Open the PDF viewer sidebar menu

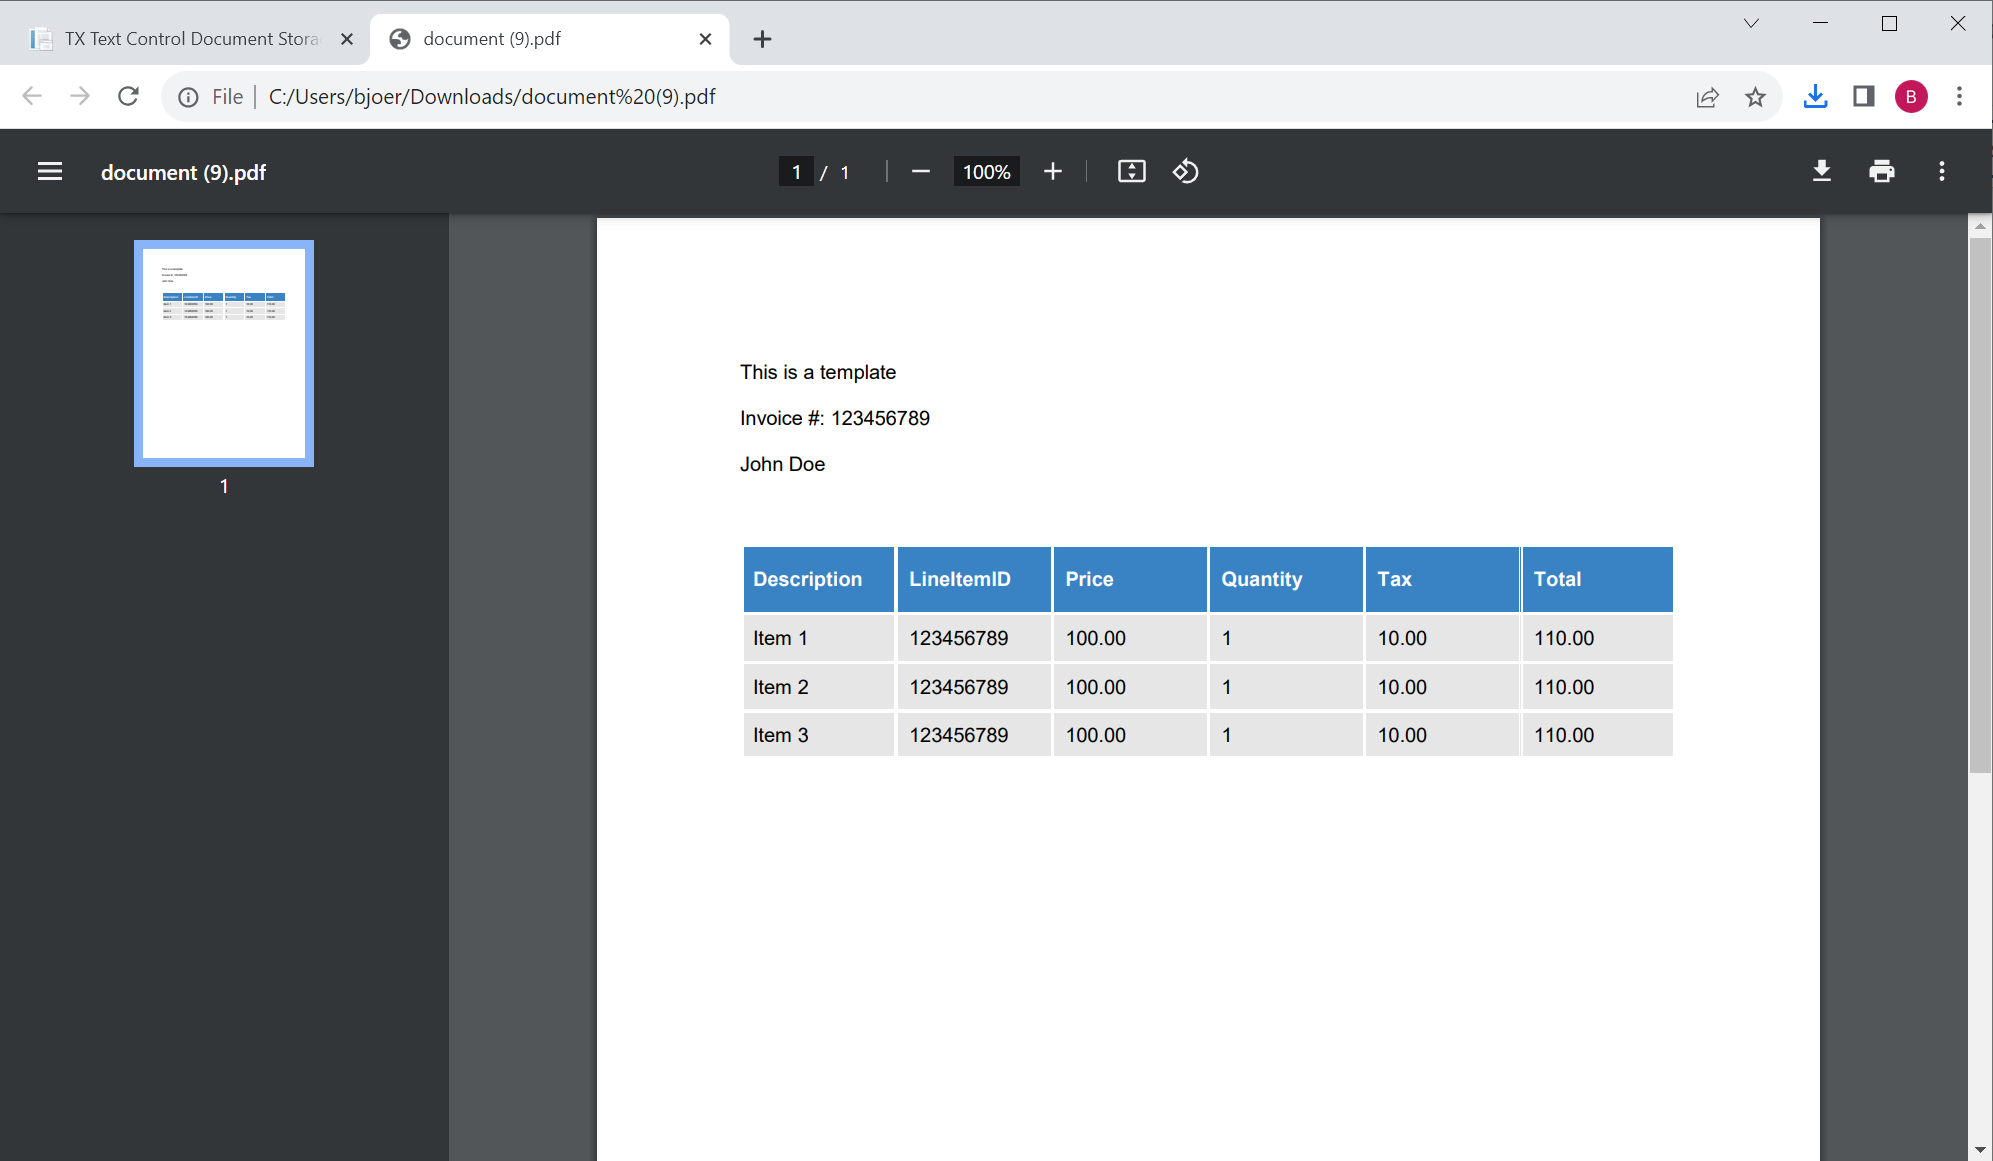click(x=49, y=171)
